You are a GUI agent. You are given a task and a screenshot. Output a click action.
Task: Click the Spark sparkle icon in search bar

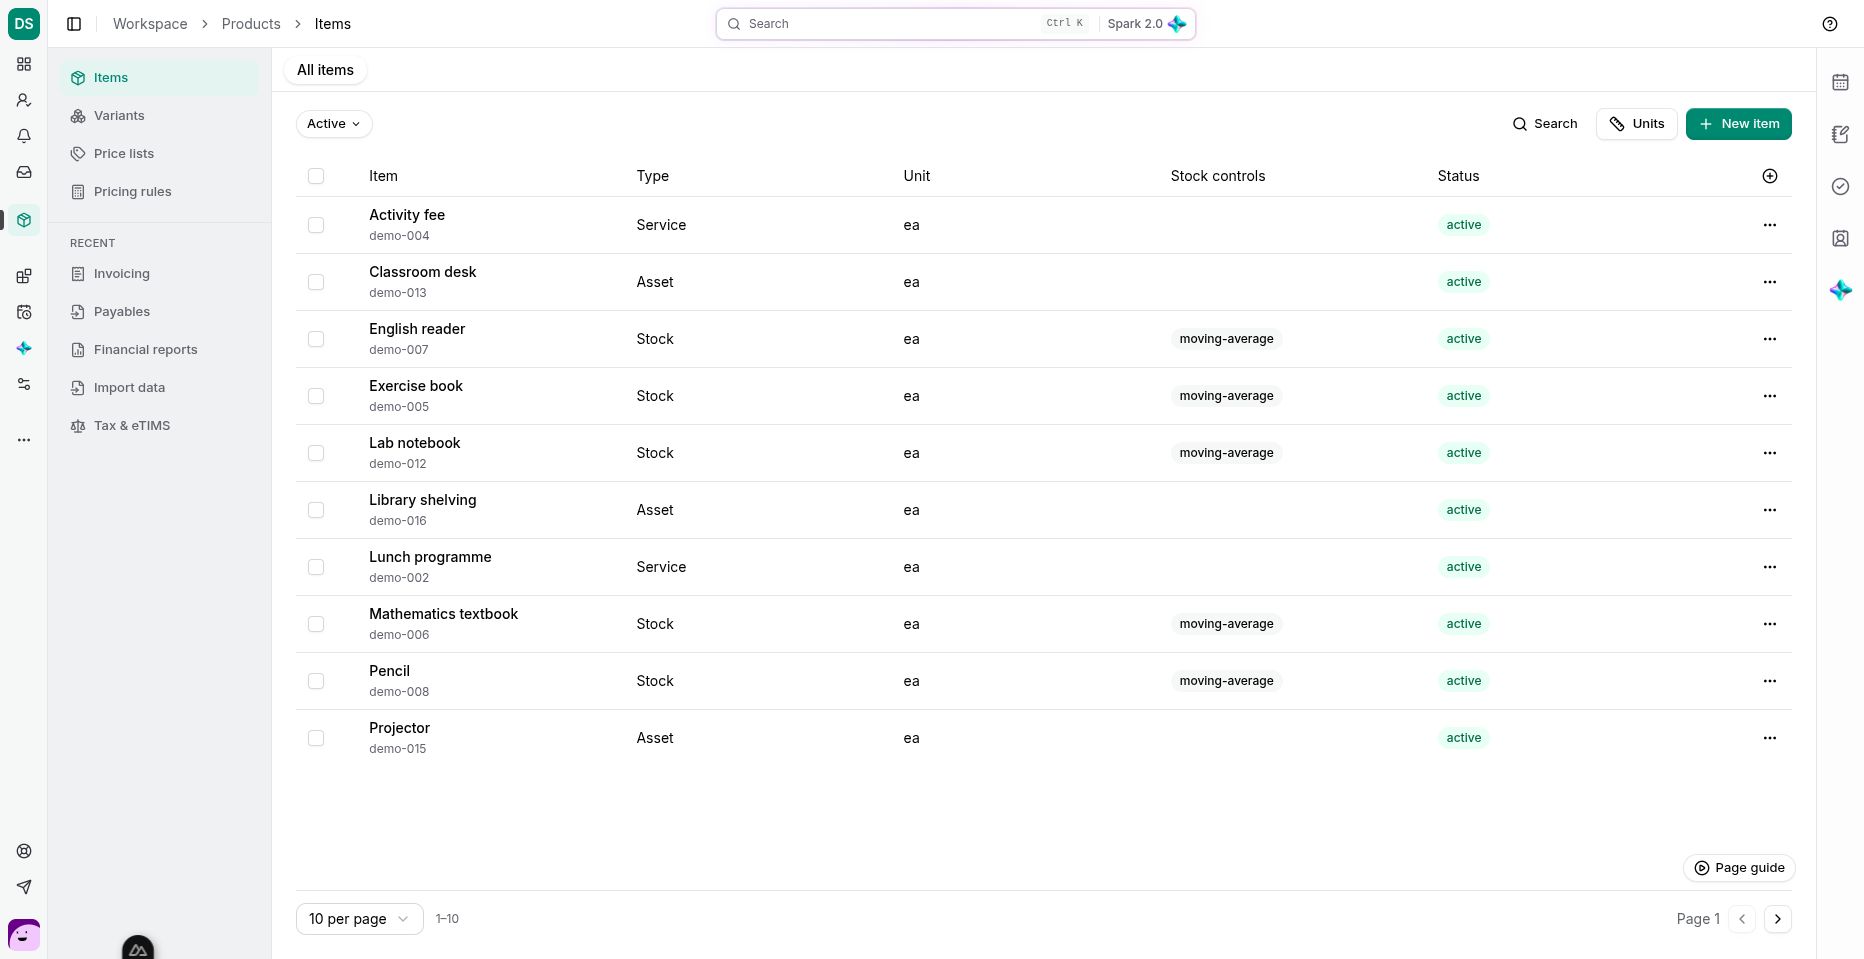tap(1177, 24)
